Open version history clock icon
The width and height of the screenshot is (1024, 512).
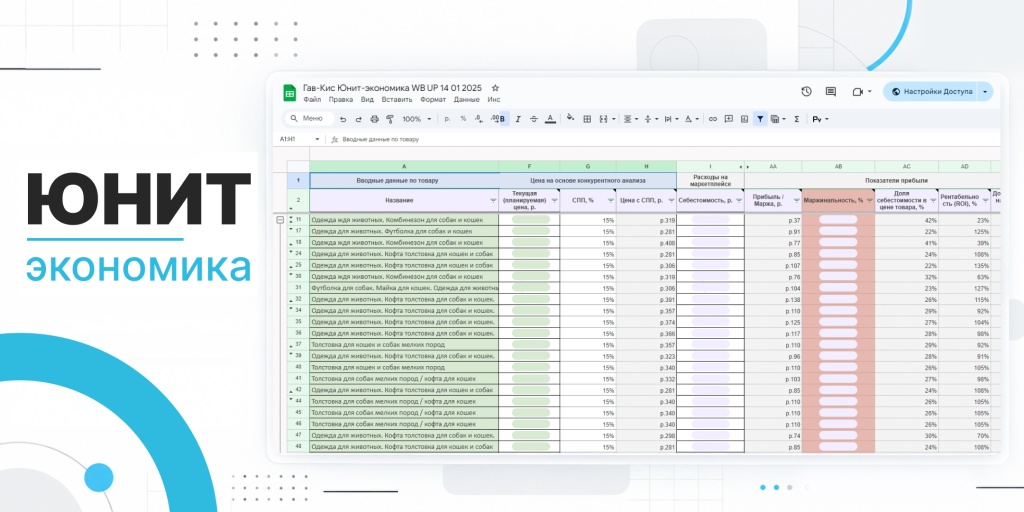point(806,91)
